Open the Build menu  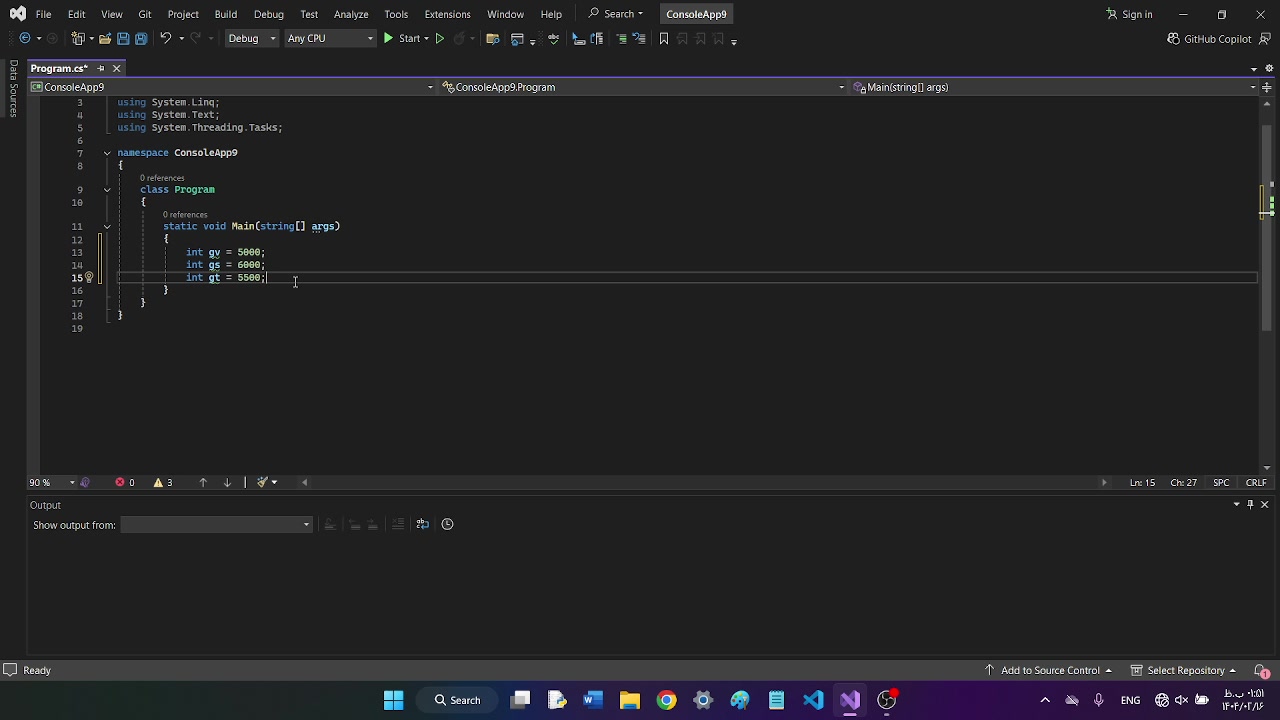point(225,14)
